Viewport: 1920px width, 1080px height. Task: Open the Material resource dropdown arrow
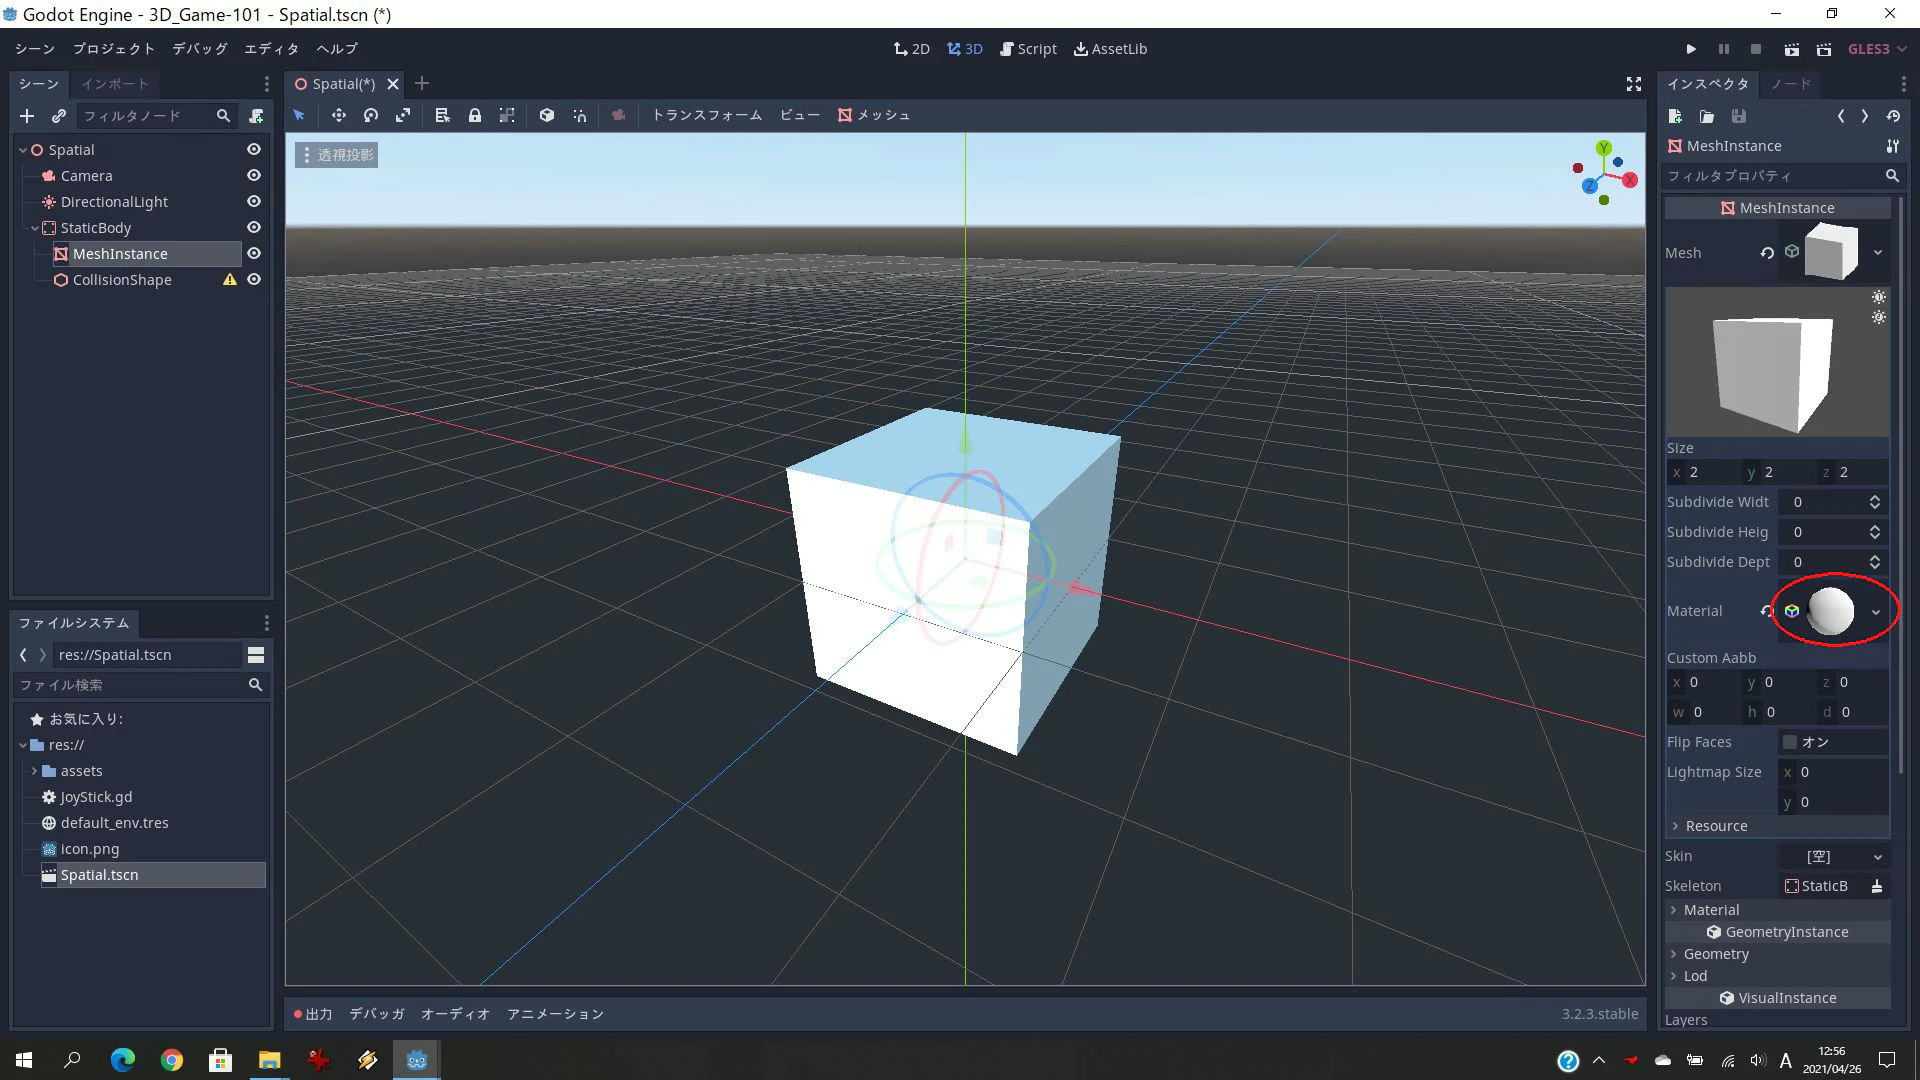tap(1876, 612)
